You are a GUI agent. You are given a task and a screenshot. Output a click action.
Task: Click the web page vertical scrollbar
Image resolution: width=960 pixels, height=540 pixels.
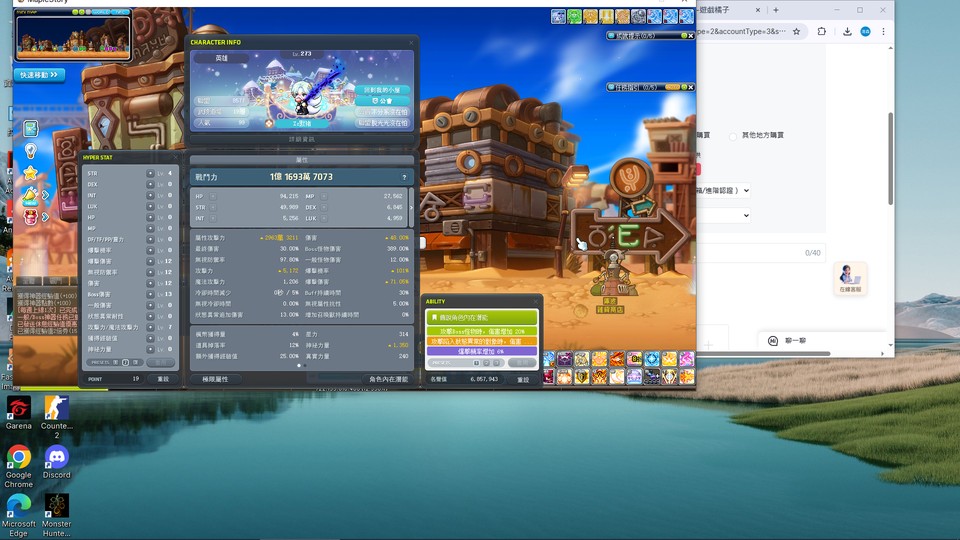[x=890, y=159]
